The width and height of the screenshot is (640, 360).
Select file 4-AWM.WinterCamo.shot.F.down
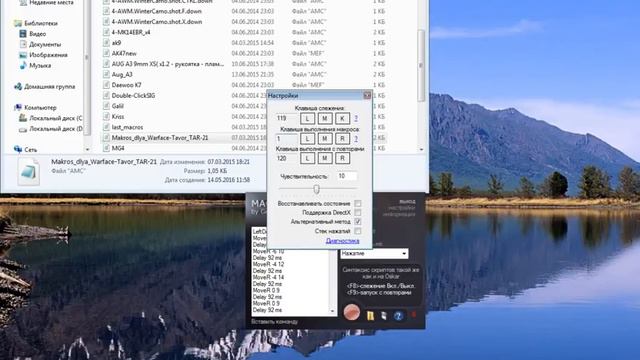coord(157,11)
